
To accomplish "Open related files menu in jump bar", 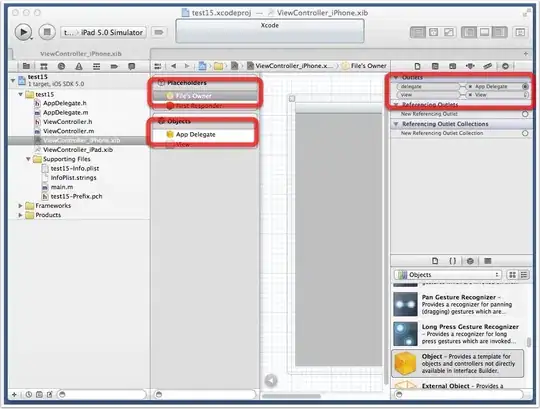I will (x=158, y=66).
